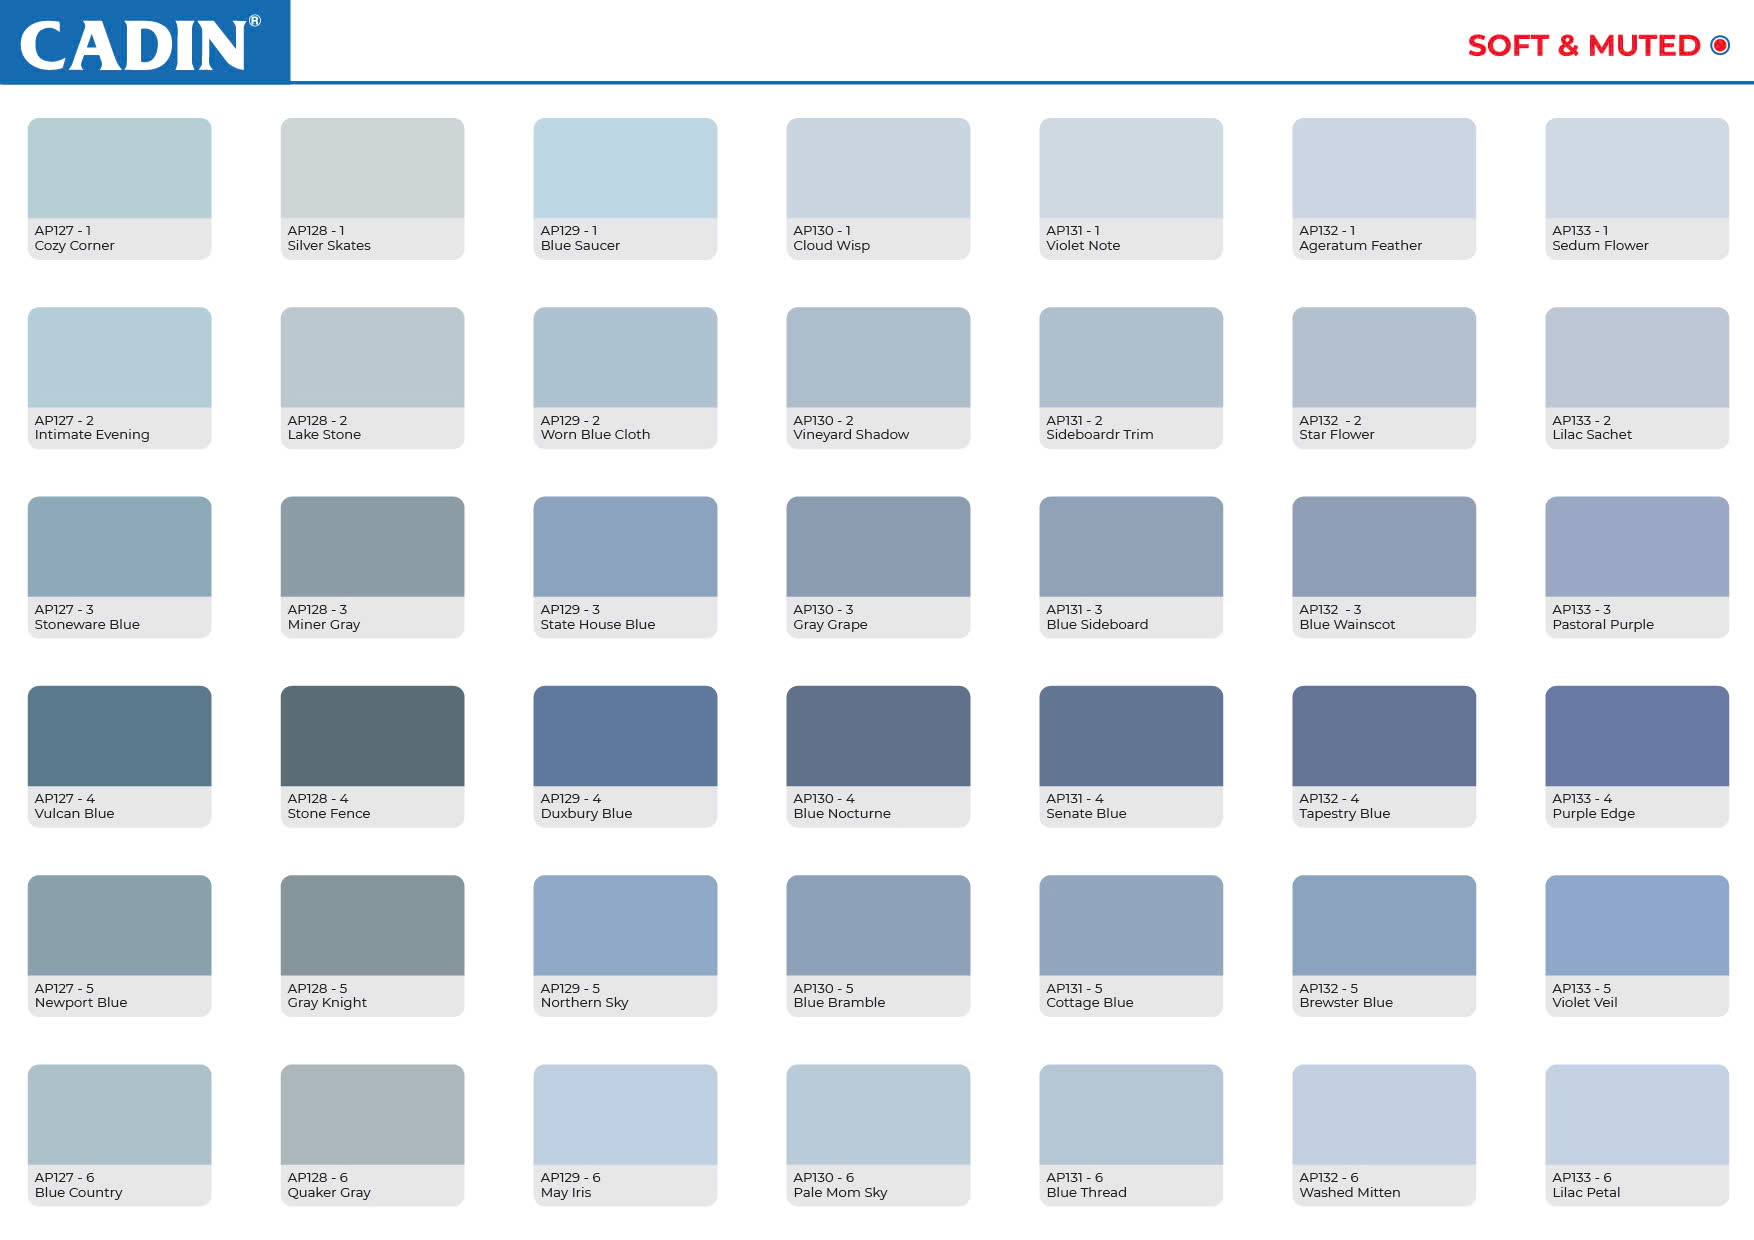Screen dimensions: 1754x1240
Task: Select the Duxbury Blue swatch
Action: tap(625, 736)
